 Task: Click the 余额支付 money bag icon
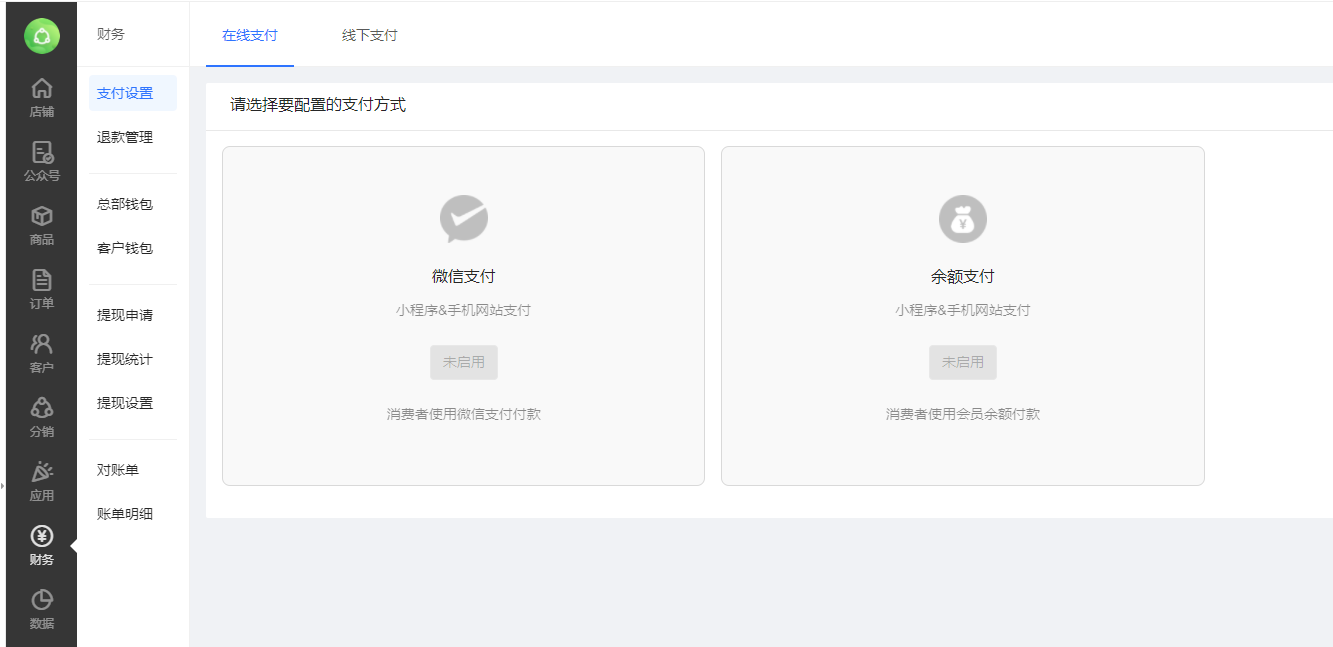click(x=962, y=219)
